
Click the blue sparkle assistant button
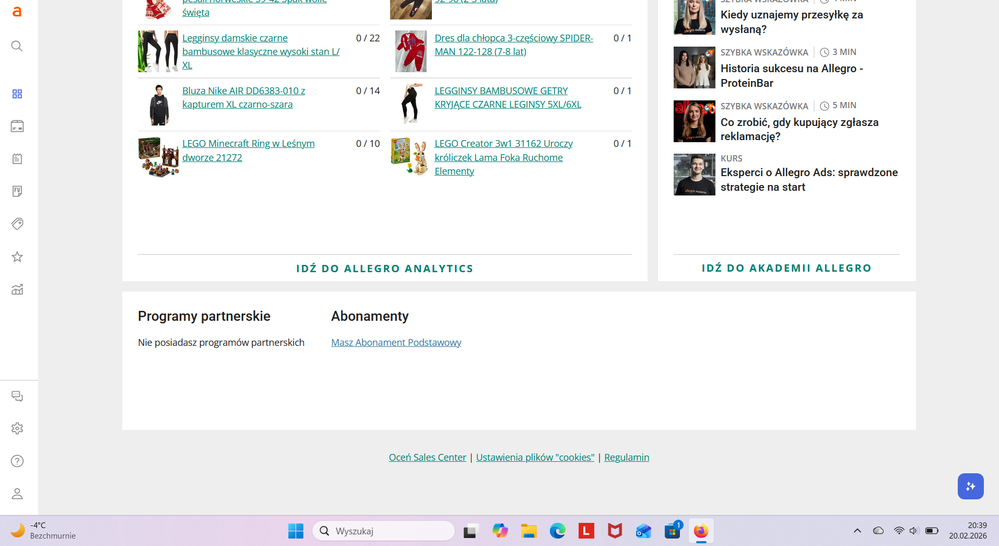970,486
